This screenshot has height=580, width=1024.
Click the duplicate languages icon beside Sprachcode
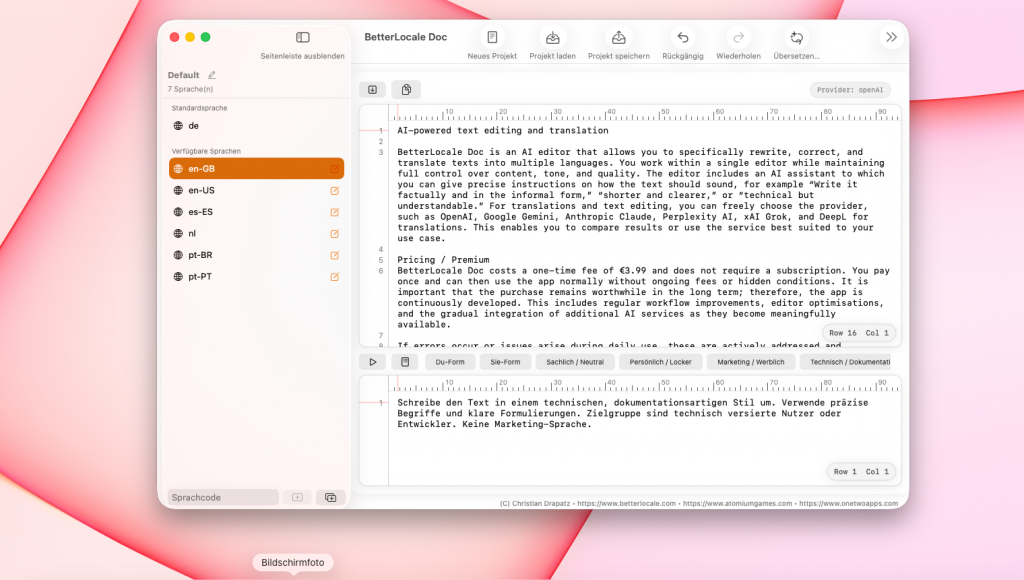click(x=329, y=497)
